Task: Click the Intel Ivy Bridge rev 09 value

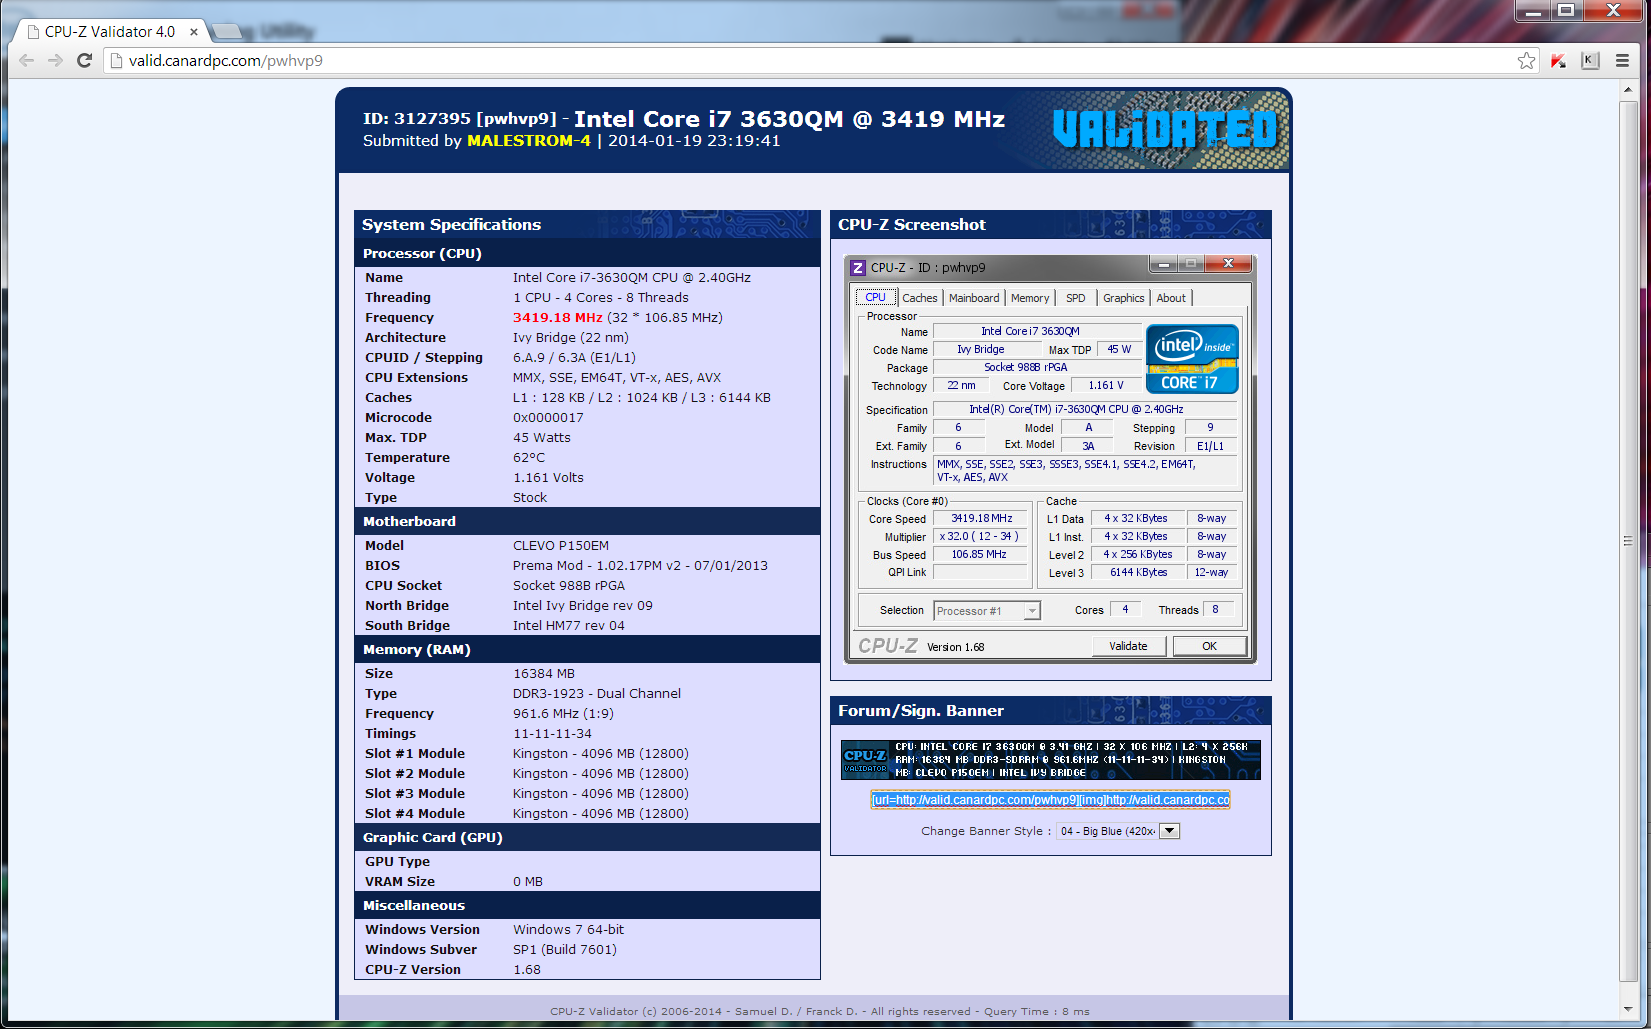Action: (583, 605)
